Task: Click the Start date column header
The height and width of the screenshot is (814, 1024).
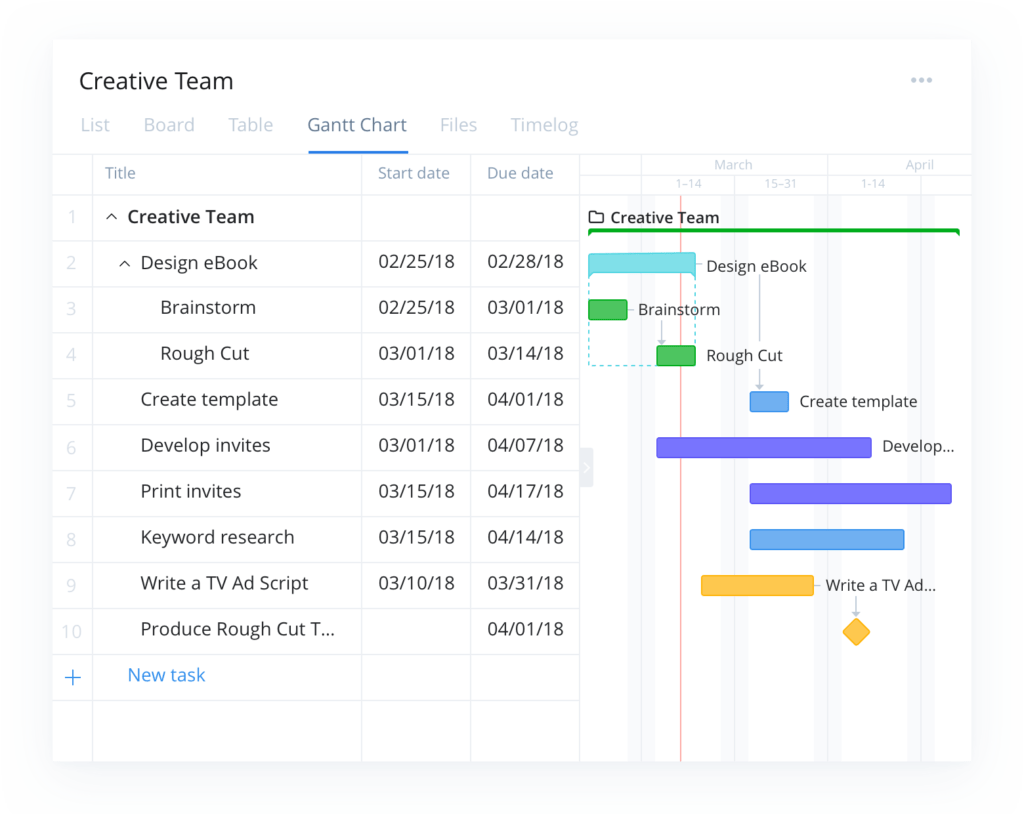Action: pos(413,173)
